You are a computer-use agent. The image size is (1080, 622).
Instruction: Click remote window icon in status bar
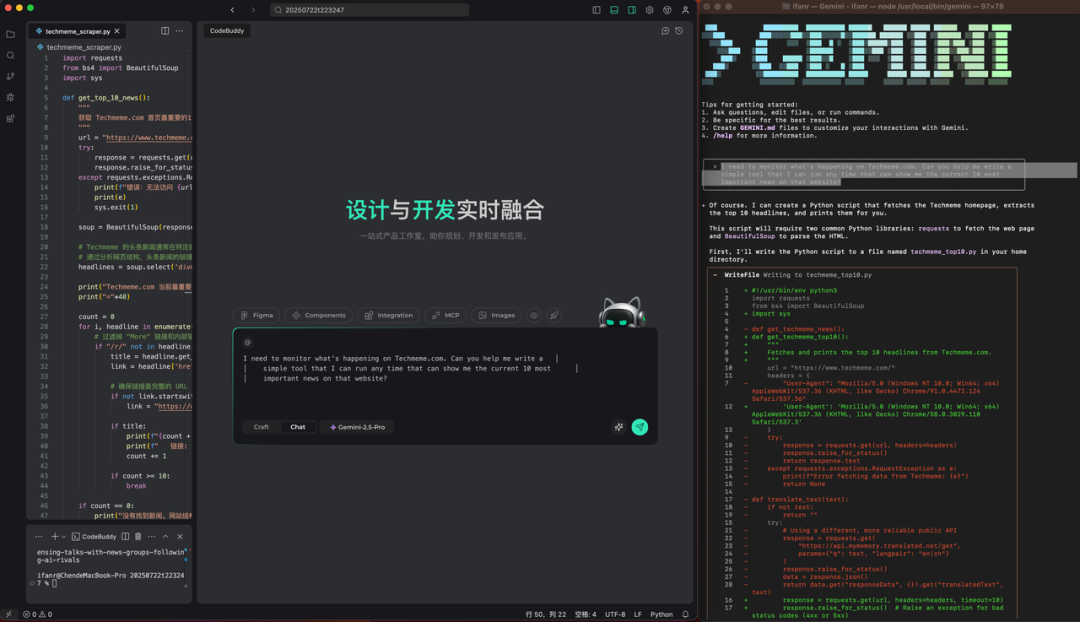(x=8, y=614)
